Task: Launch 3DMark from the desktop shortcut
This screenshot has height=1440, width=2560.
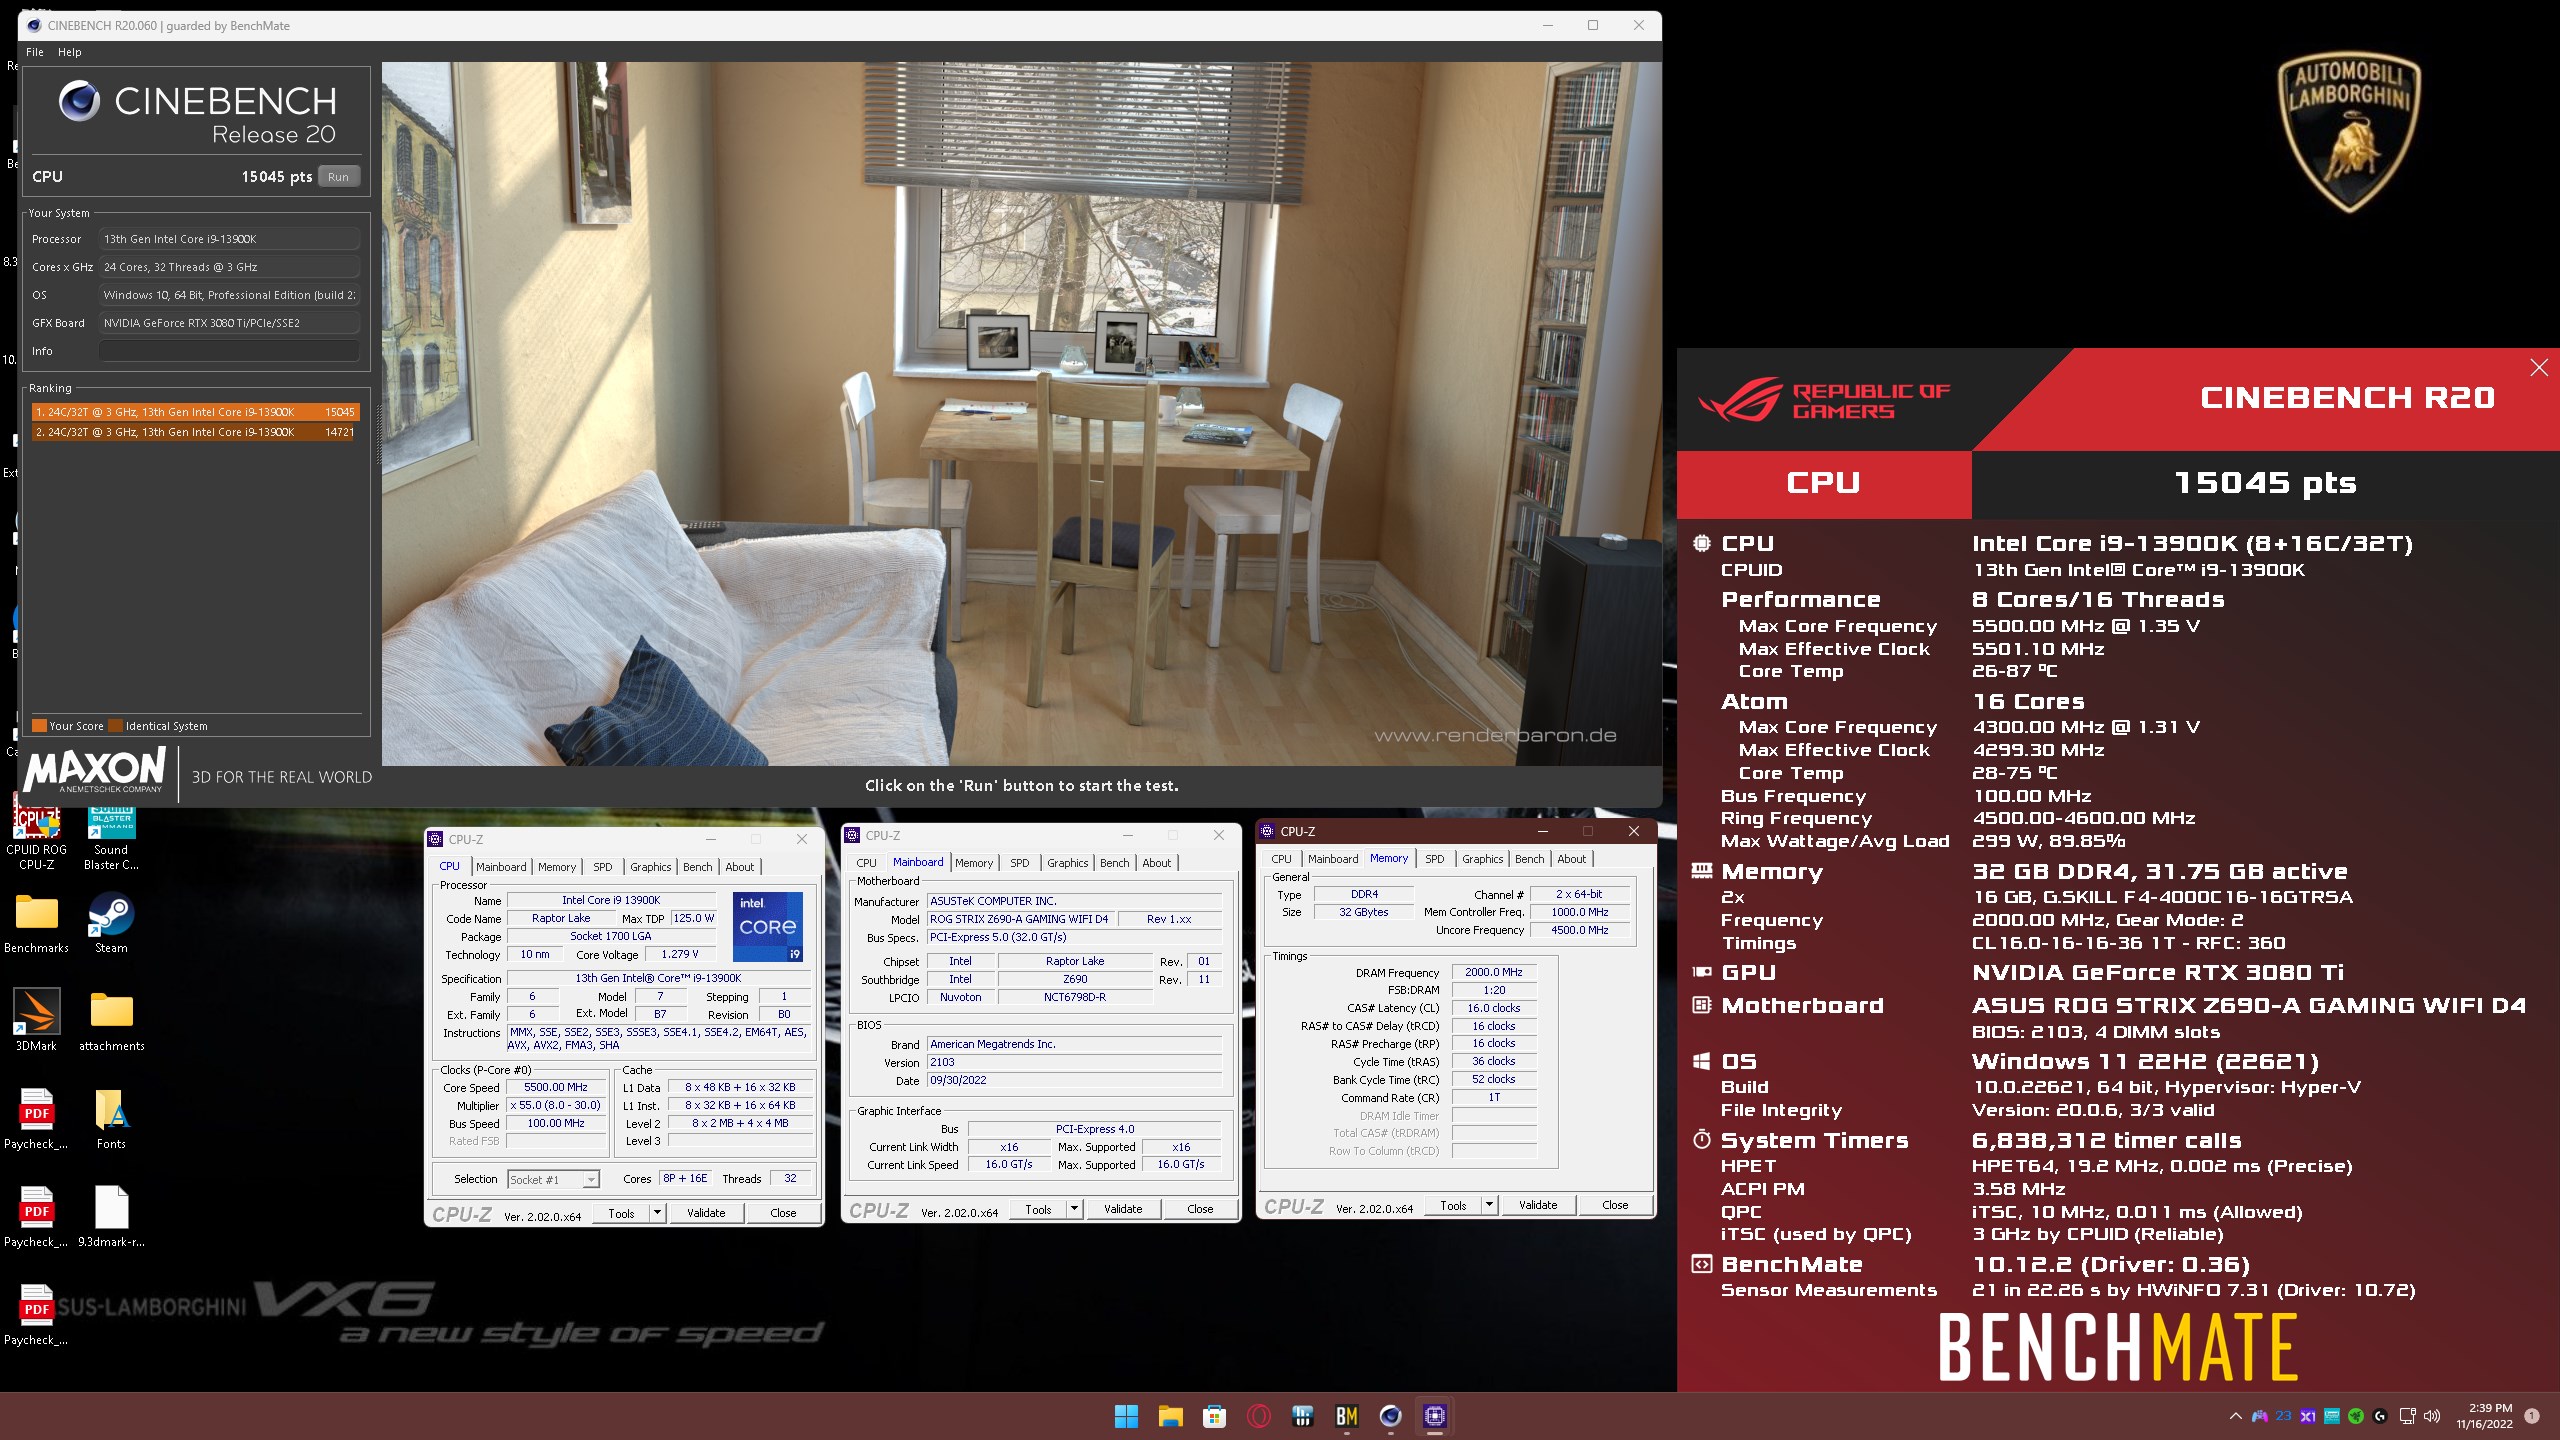Action: pyautogui.click(x=36, y=1020)
